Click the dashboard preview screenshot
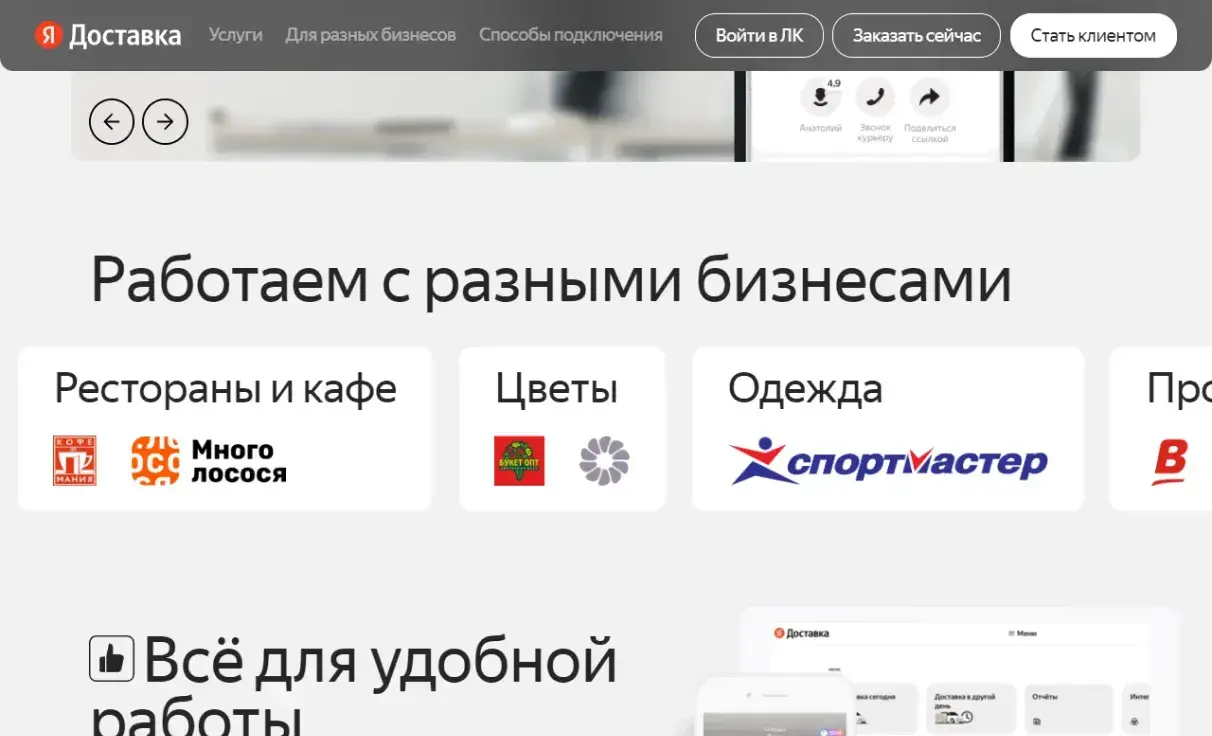The height and width of the screenshot is (736, 1212). tap(960, 671)
